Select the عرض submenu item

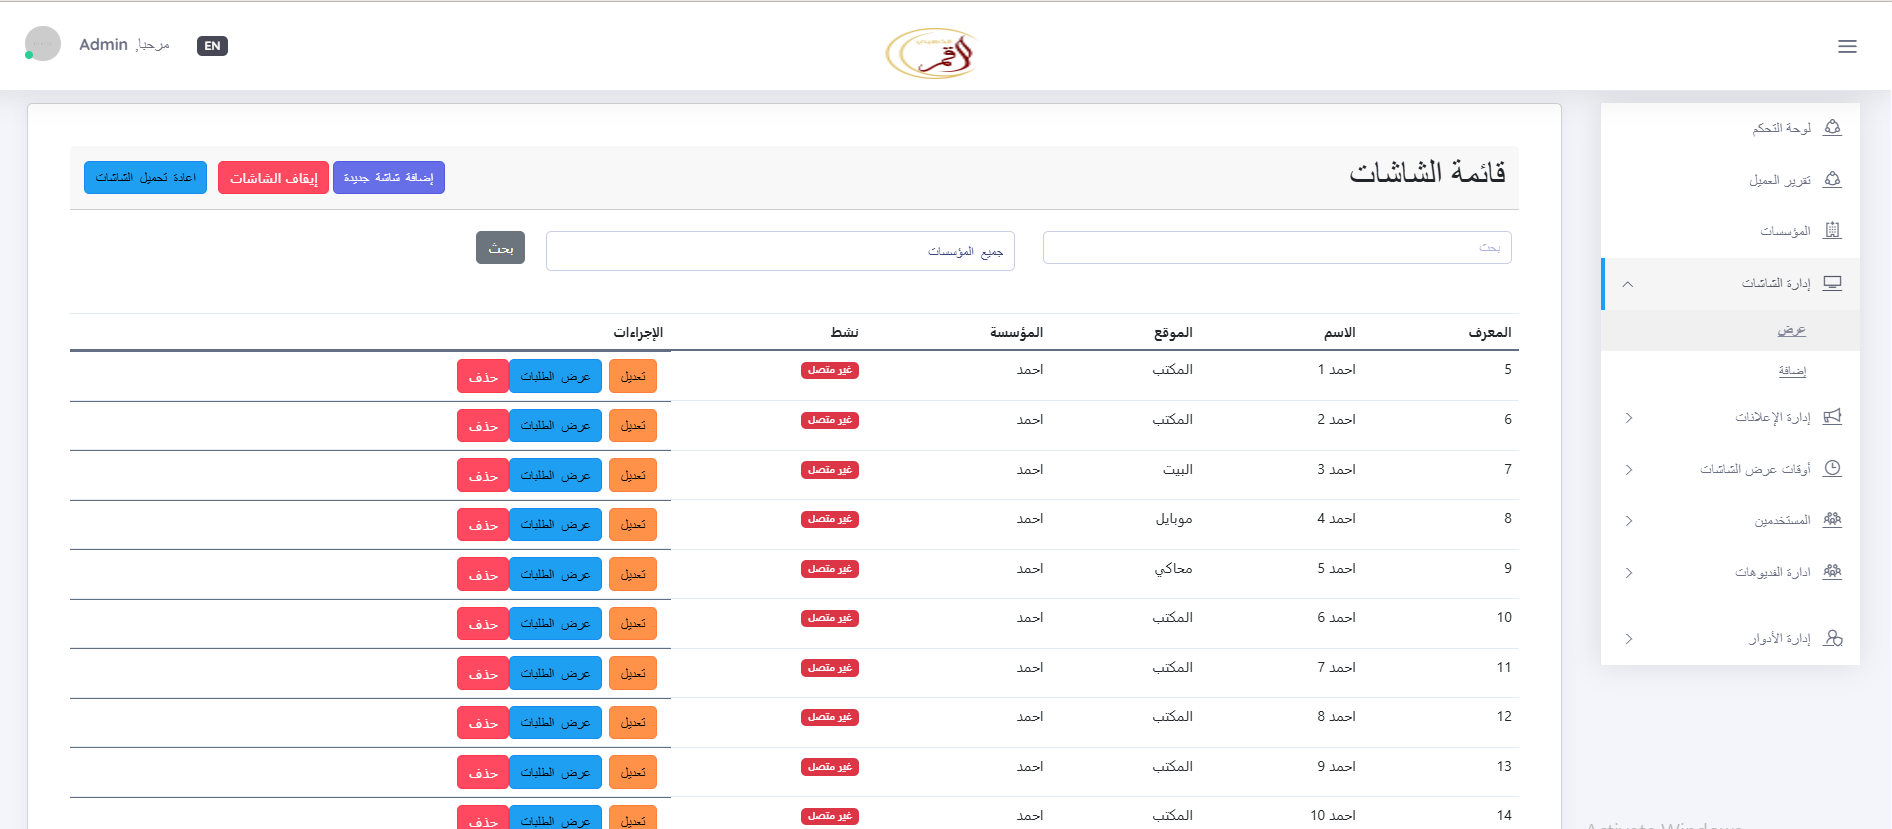[1791, 330]
